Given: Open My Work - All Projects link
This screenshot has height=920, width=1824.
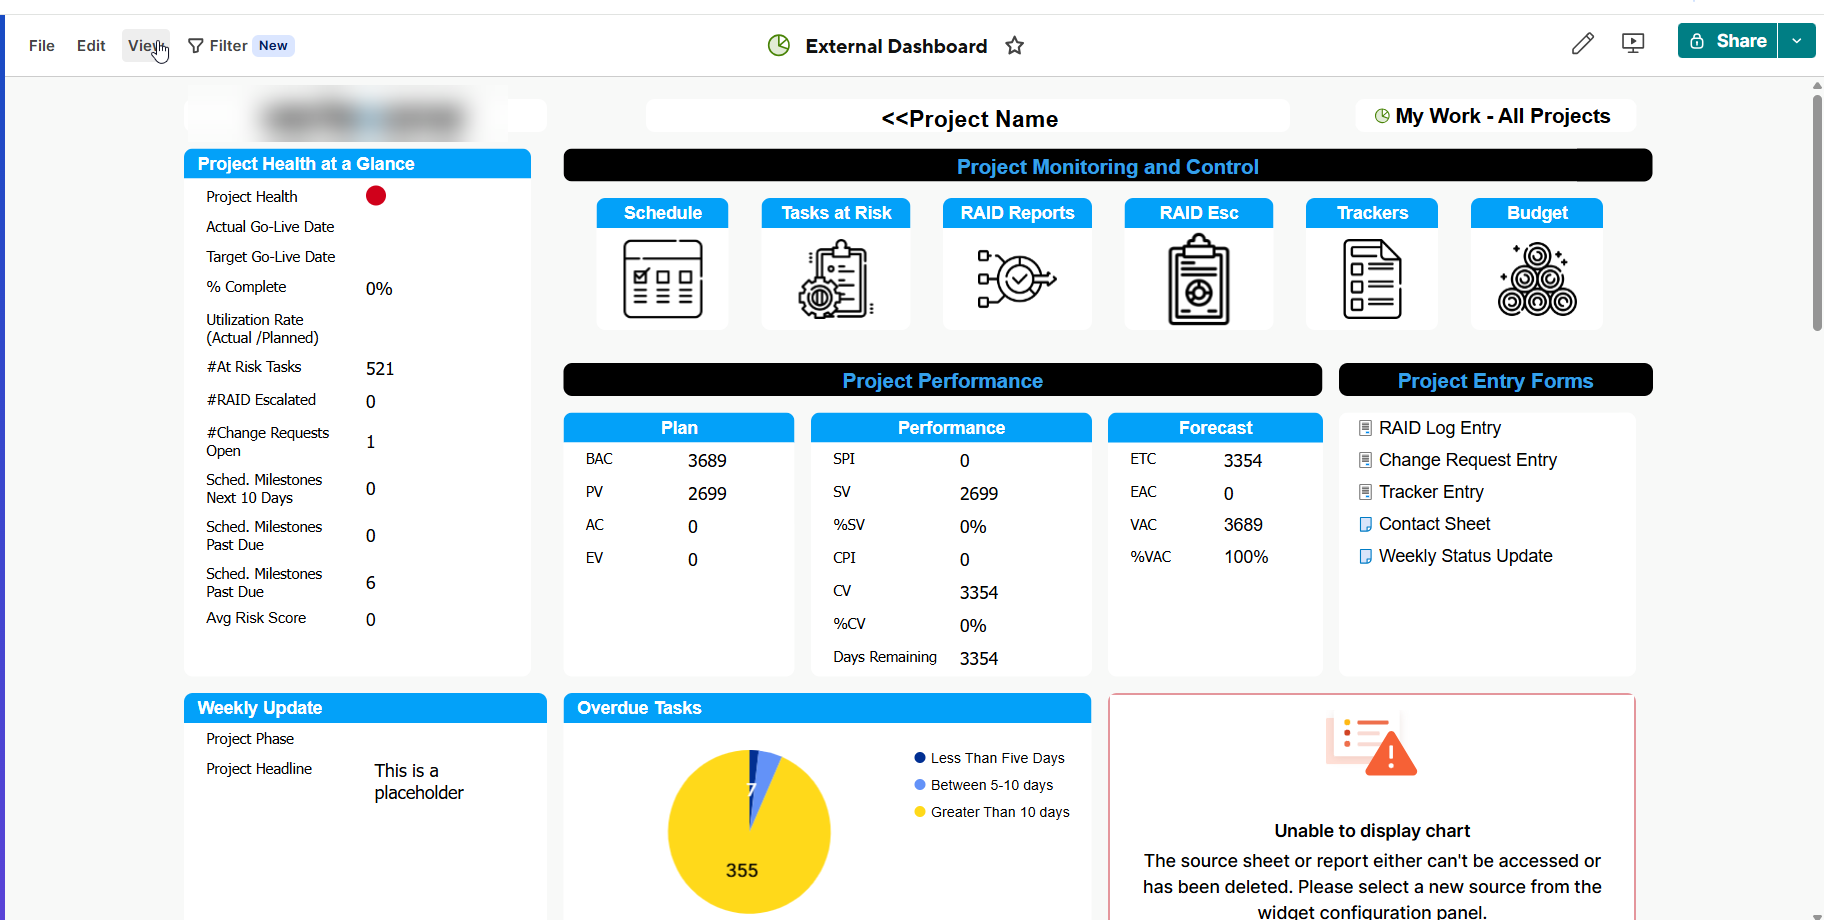Looking at the screenshot, I should (x=1503, y=116).
